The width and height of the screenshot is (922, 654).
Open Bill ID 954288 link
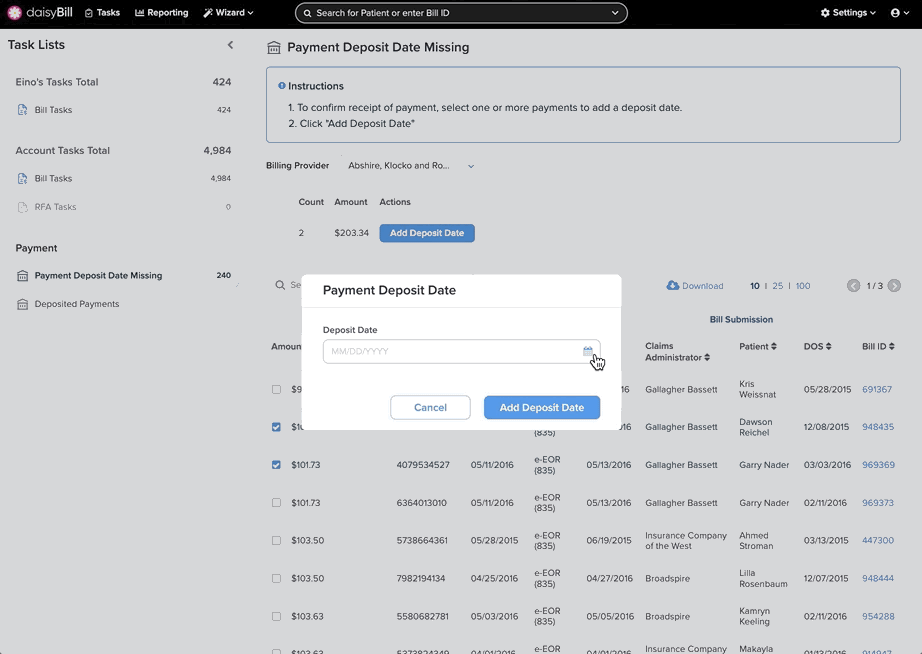(x=878, y=616)
